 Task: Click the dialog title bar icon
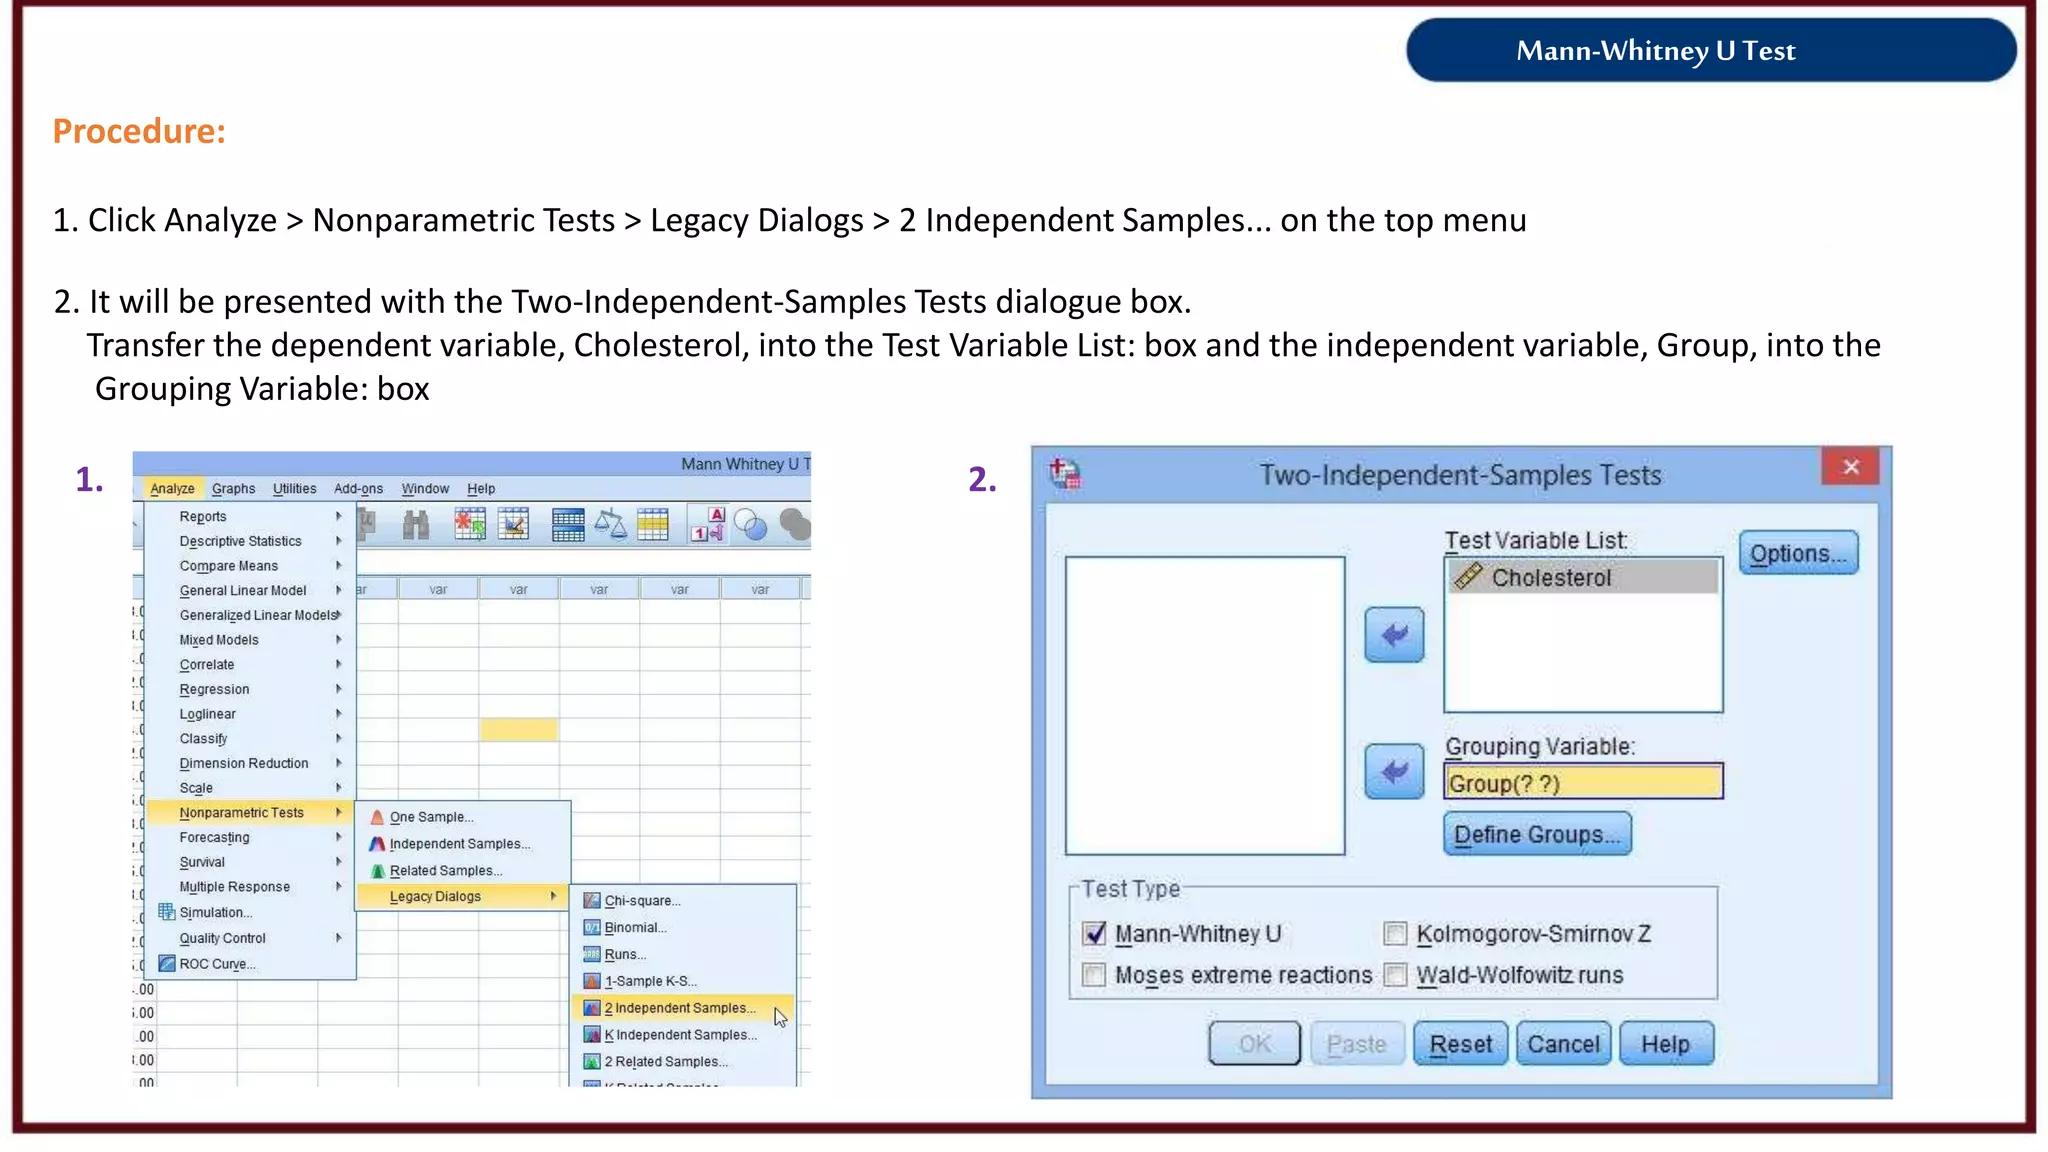[1065, 473]
